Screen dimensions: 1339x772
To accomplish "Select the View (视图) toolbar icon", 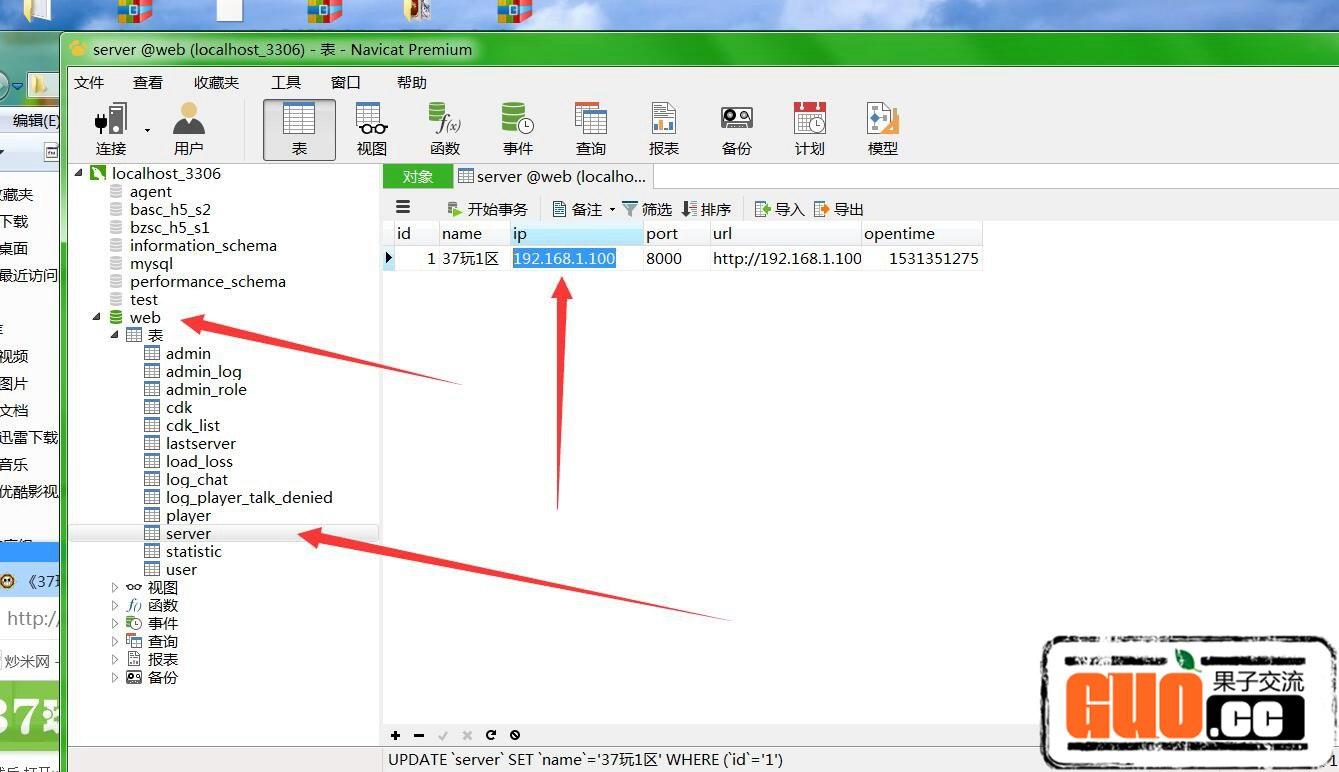I will 372,129.
